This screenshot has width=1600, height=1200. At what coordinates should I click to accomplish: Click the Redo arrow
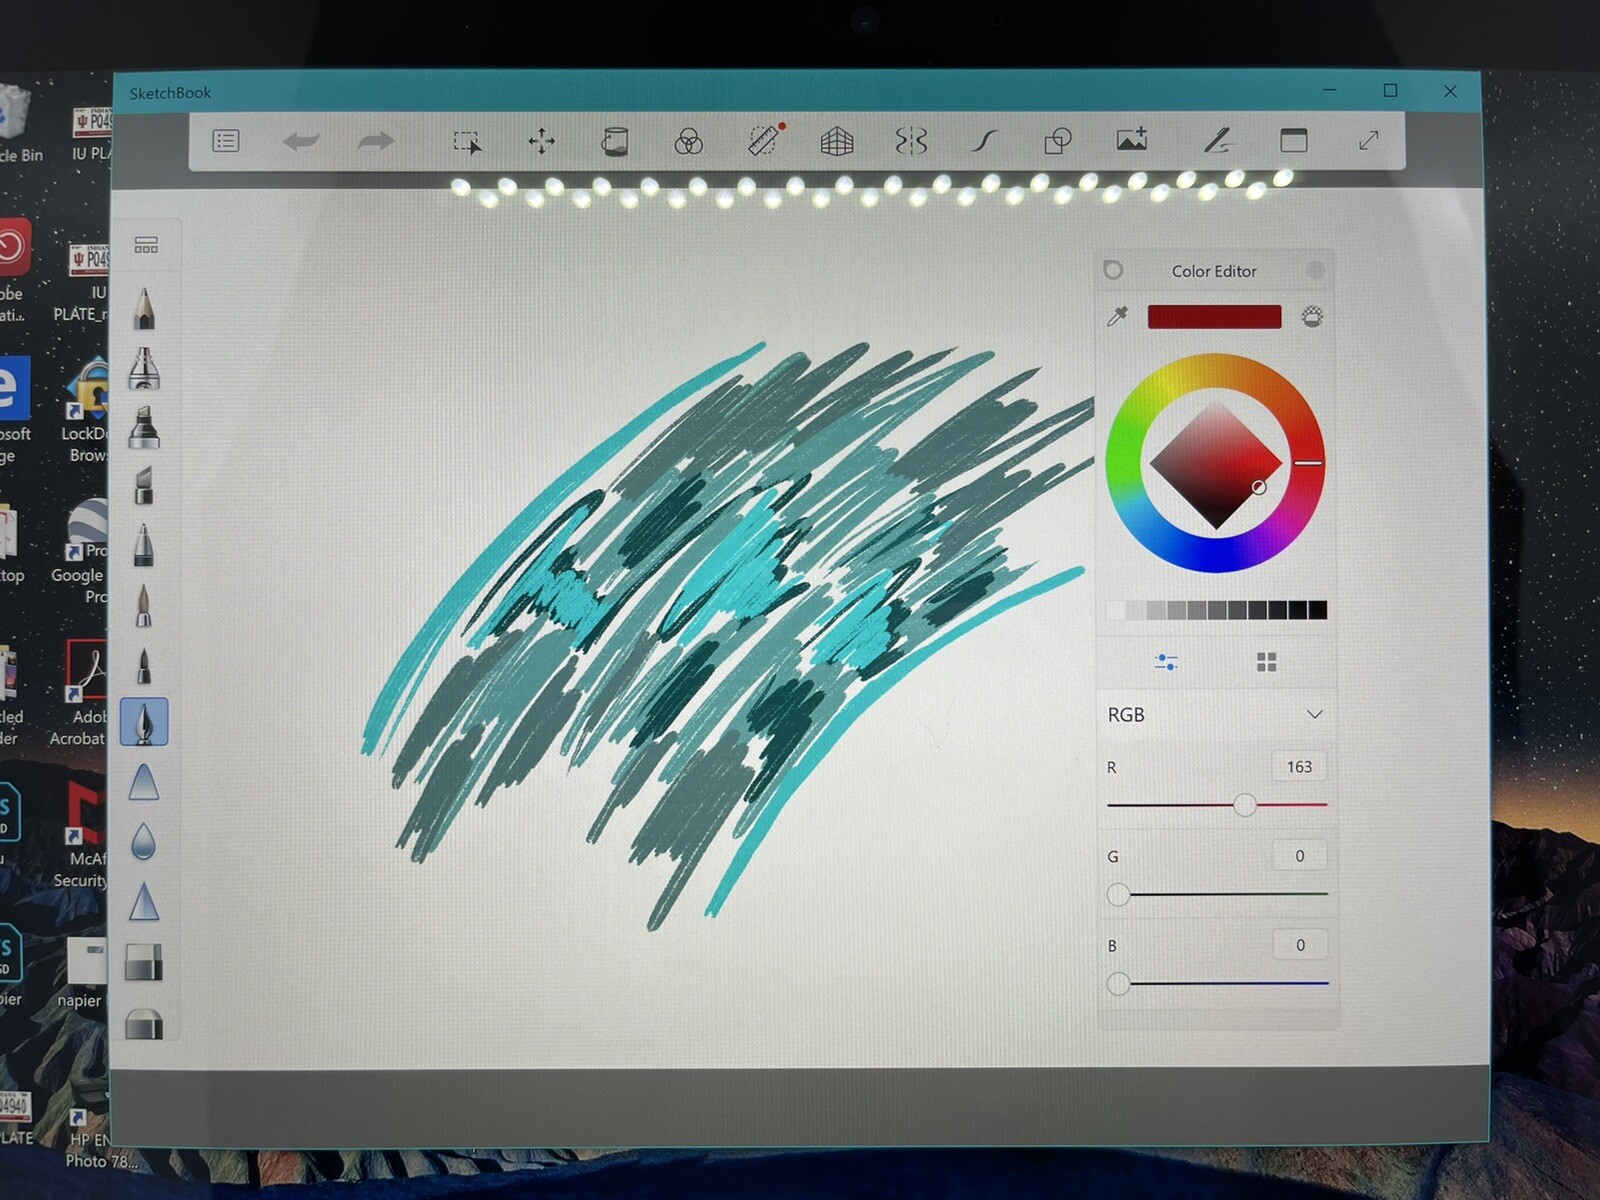376,141
